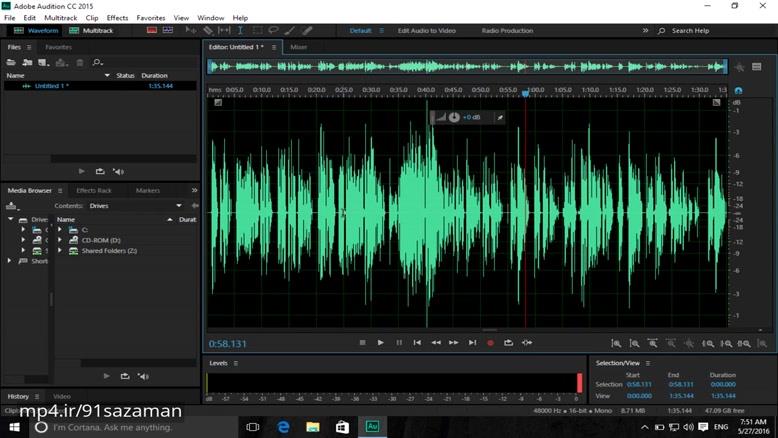Click the Stop button in transport

pyautogui.click(x=362, y=343)
